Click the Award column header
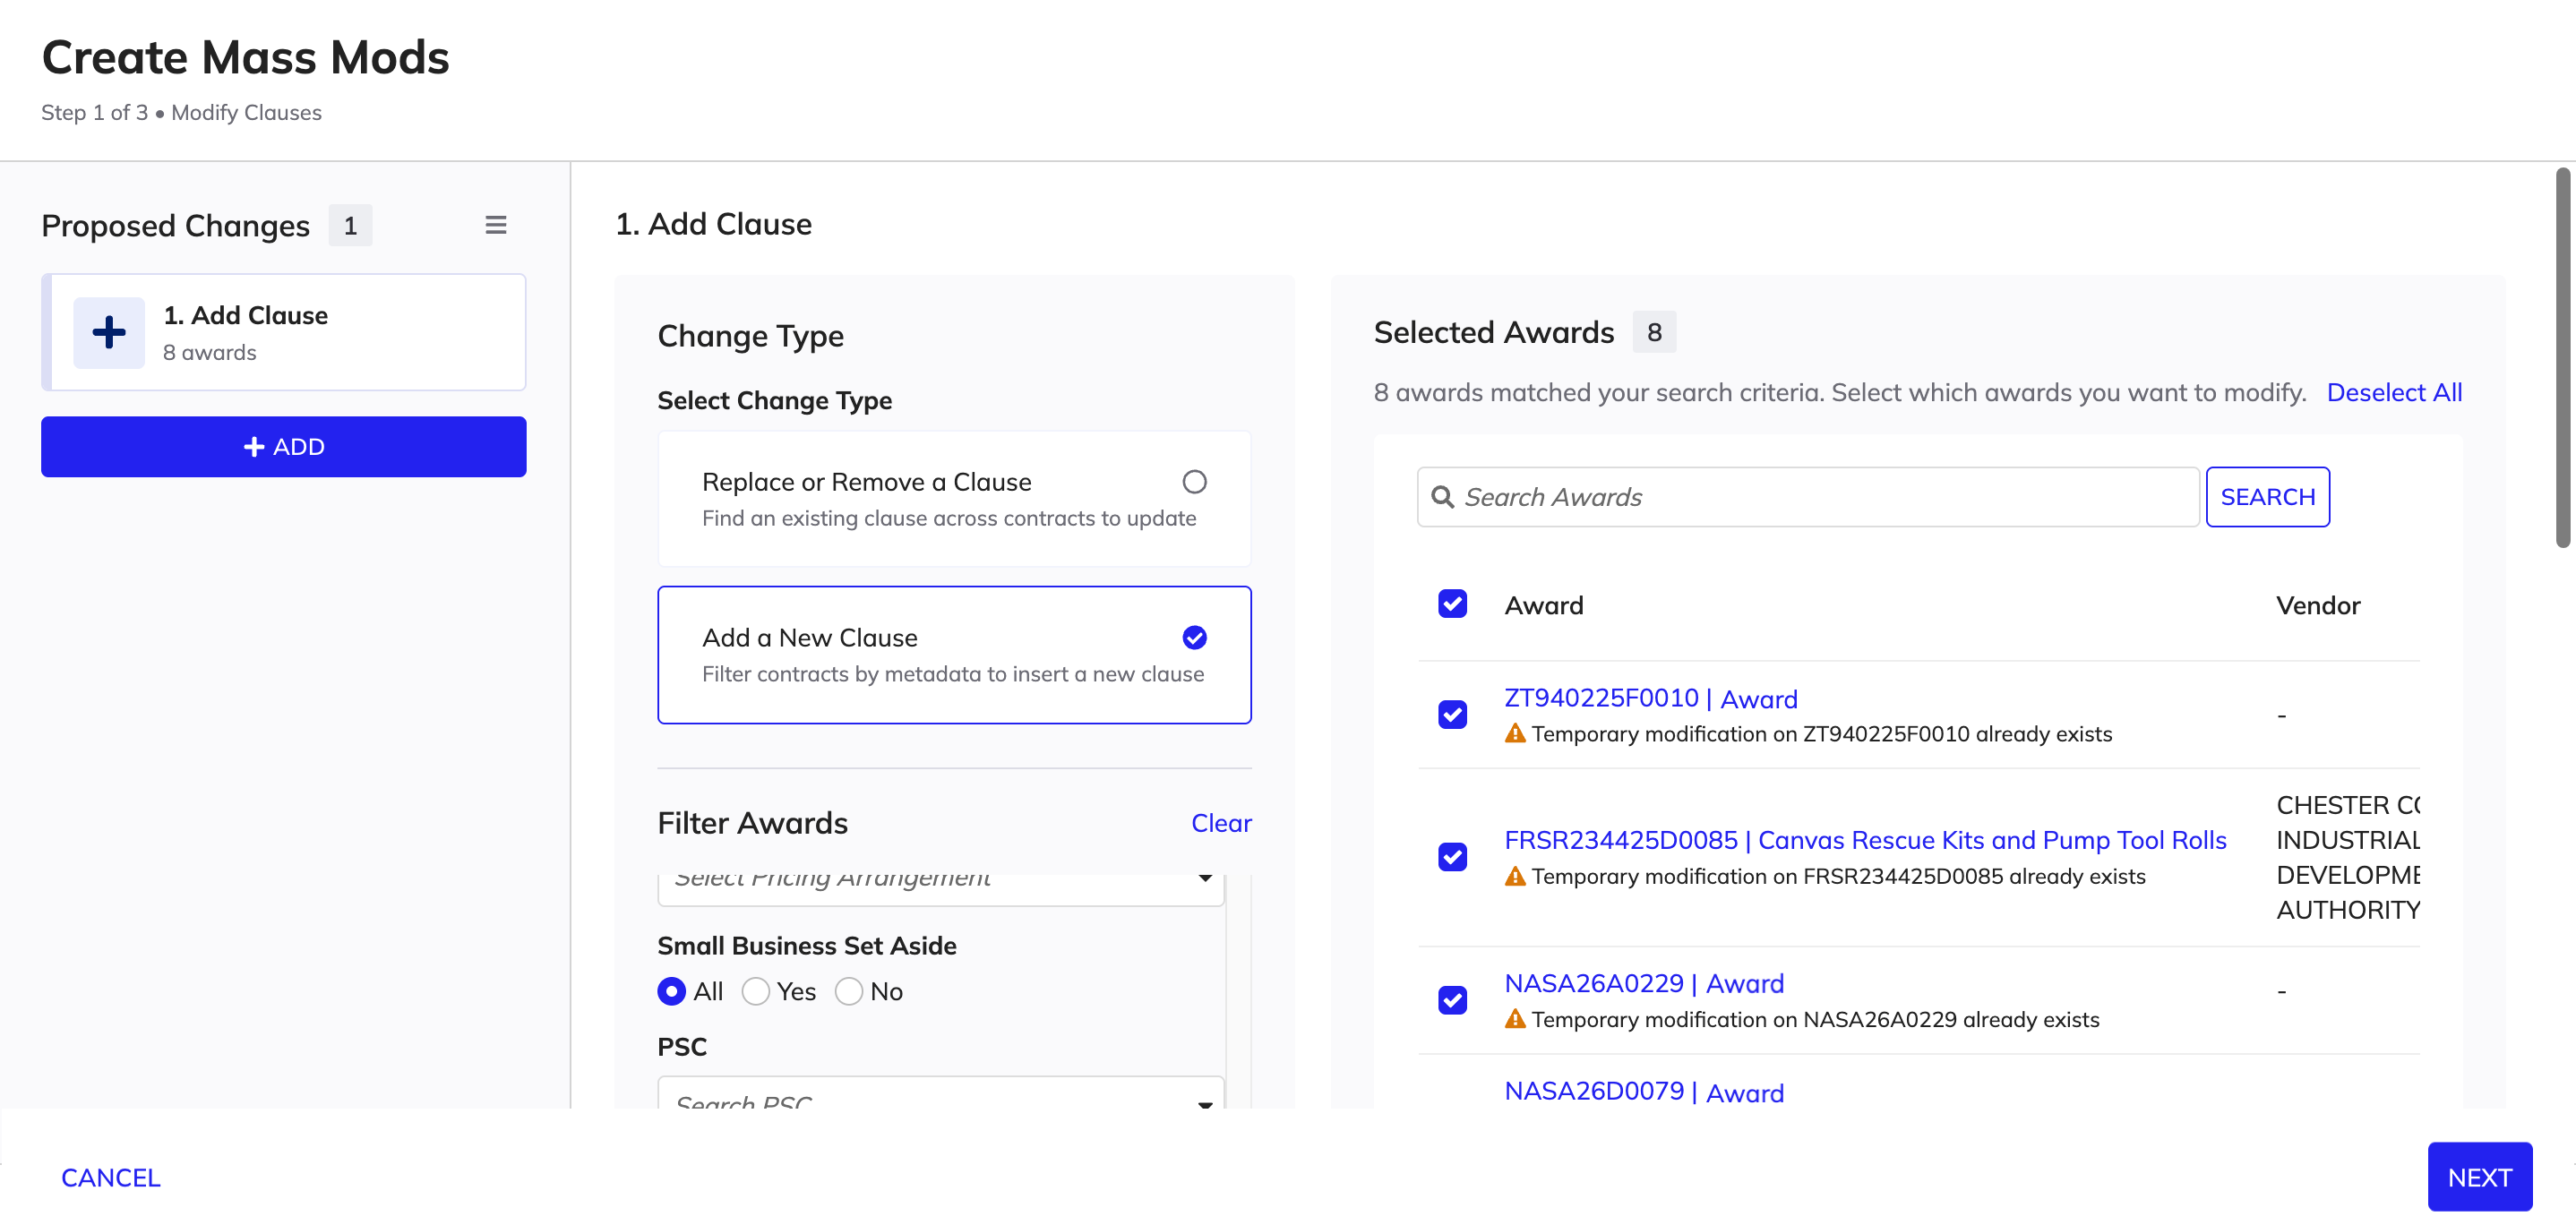Screen dimensions: 2576x1225 [x=1544, y=605]
